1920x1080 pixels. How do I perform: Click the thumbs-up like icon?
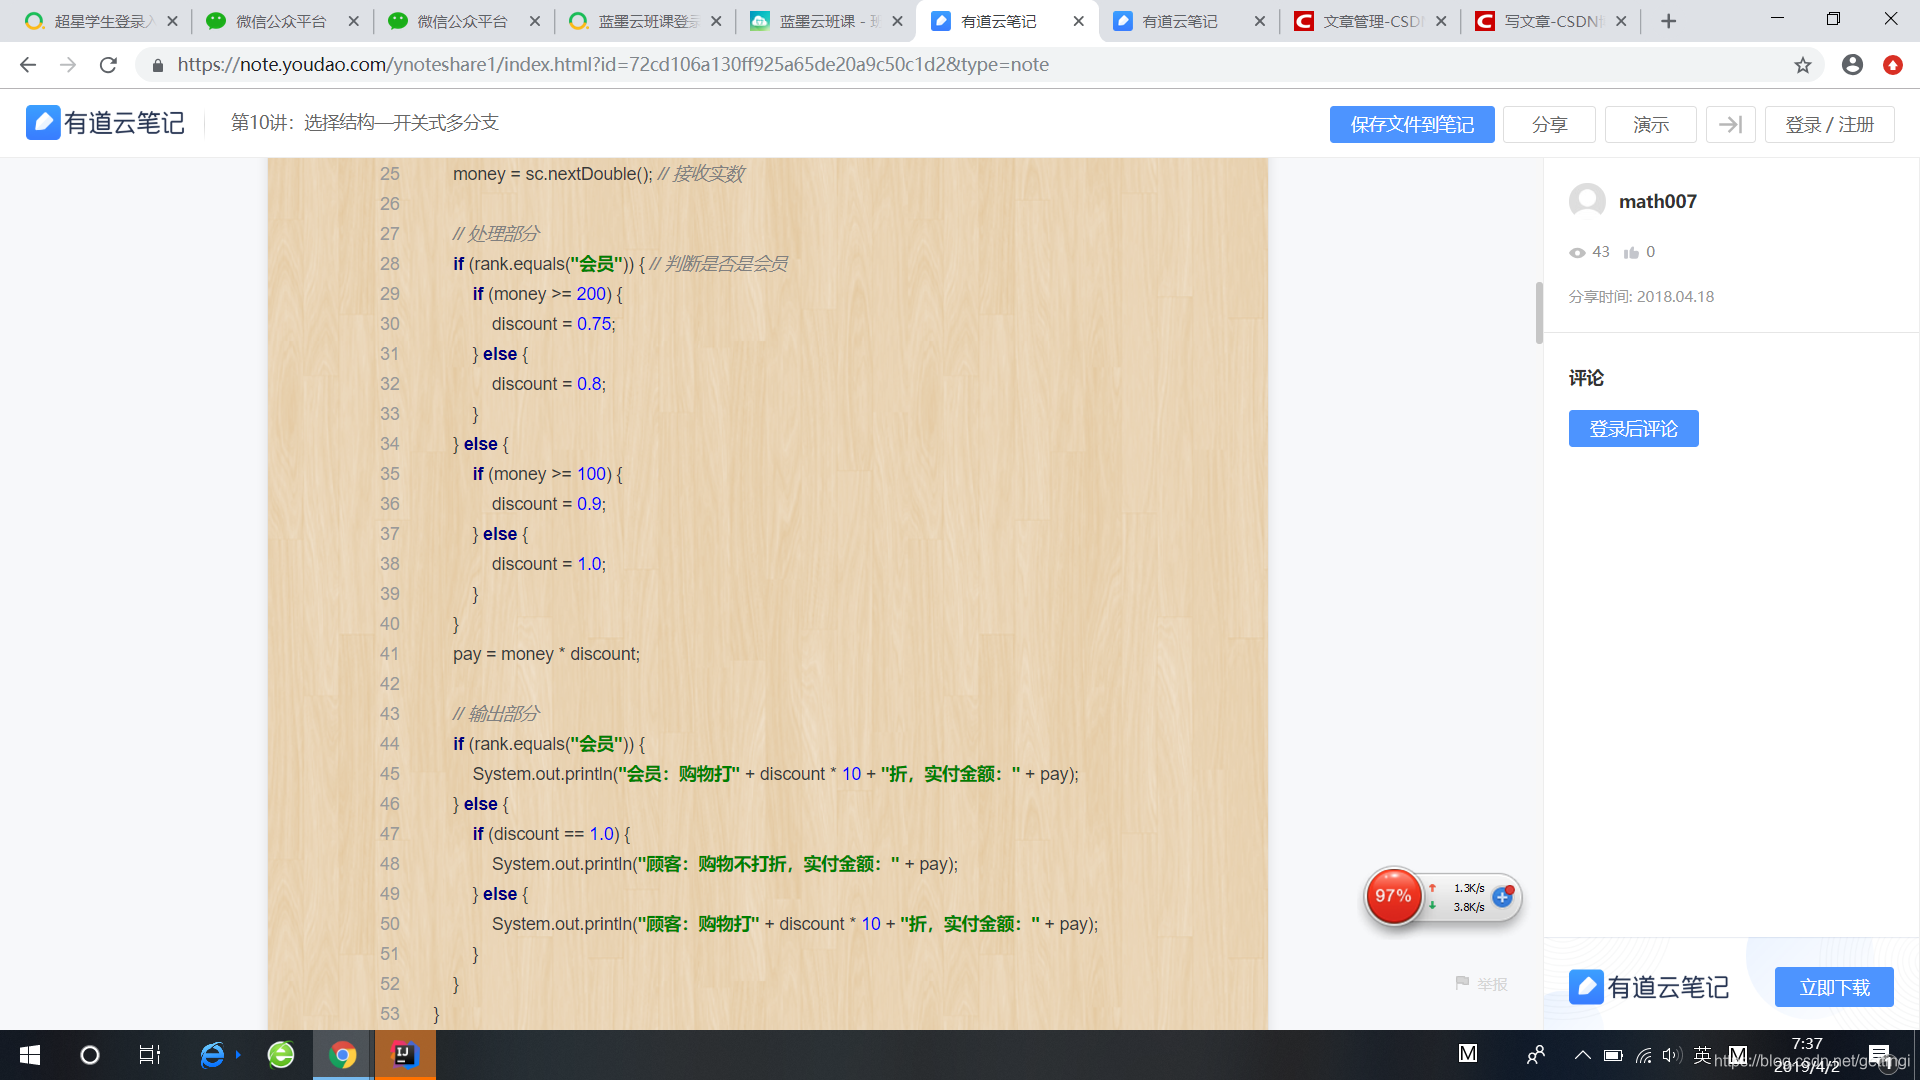pos(1631,252)
